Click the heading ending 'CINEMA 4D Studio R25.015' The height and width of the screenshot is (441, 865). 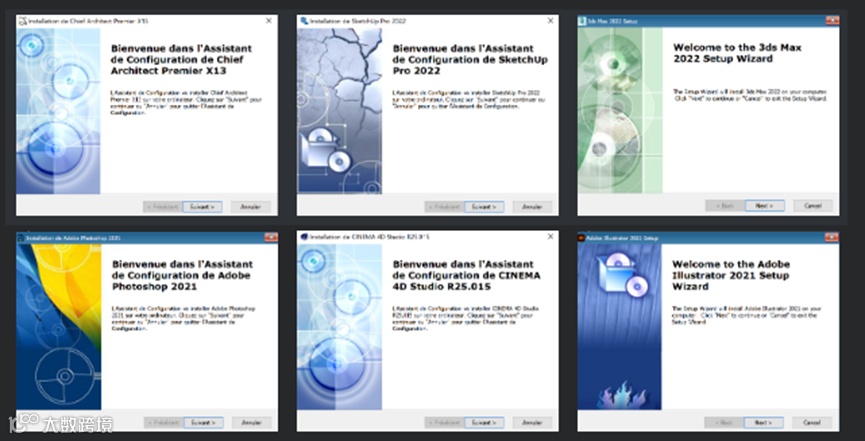click(x=467, y=275)
